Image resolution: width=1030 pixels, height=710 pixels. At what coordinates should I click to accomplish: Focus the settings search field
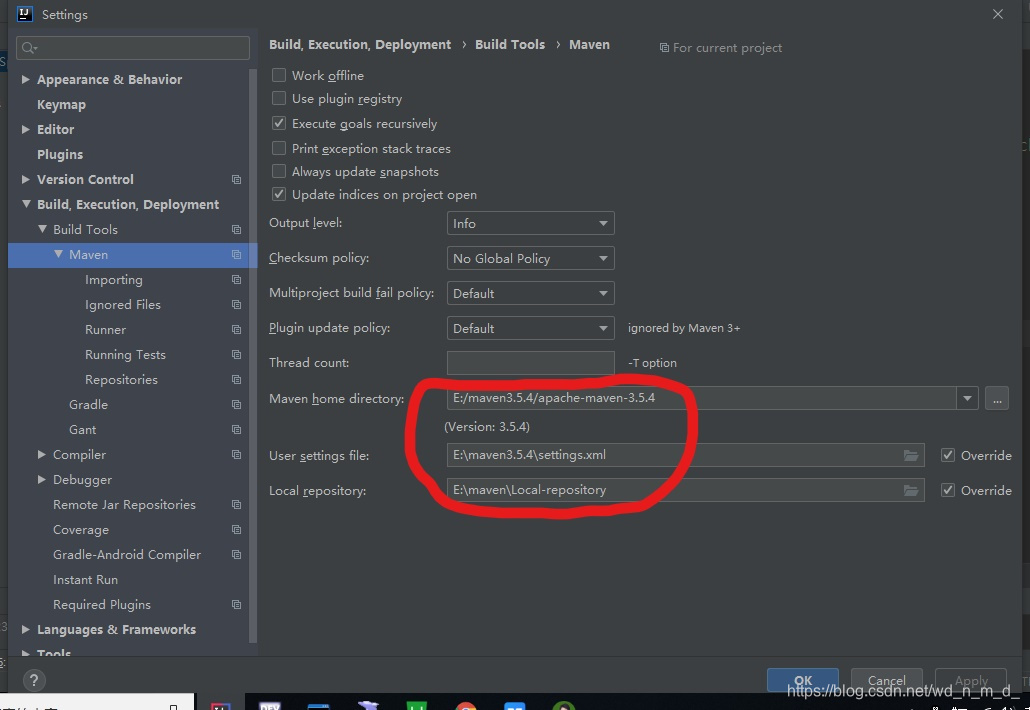[133, 48]
